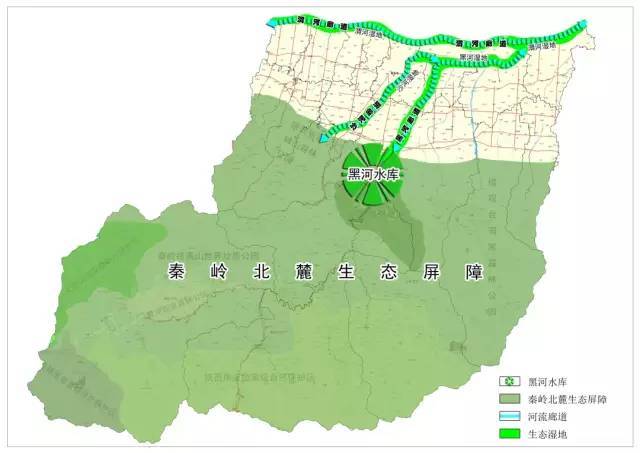Viewport: 640px width, 453px height.
Task: Click the blue arrowhead at 黑河廊道's southern end
Action: point(396,147)
